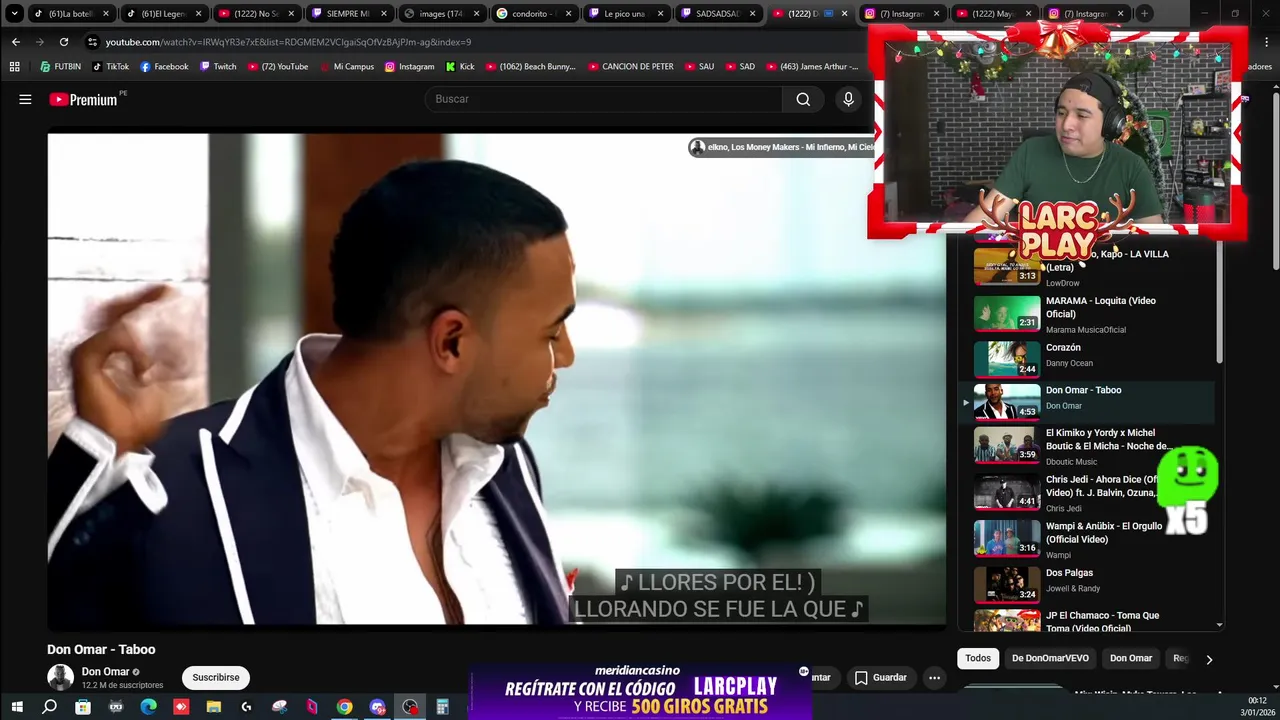This screenshot has height=720, width=1280.
Task: Select the Todos filter chip
Action: (x=978, y=658)
